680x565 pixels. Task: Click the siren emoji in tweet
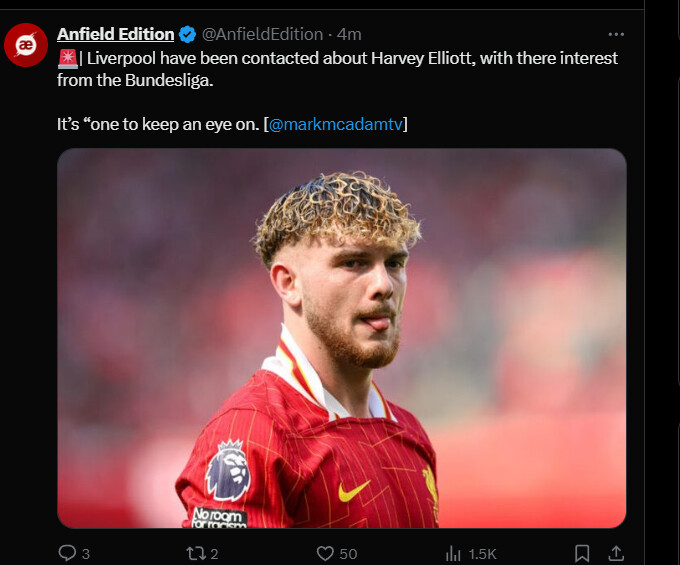click(x=68, y=59)
